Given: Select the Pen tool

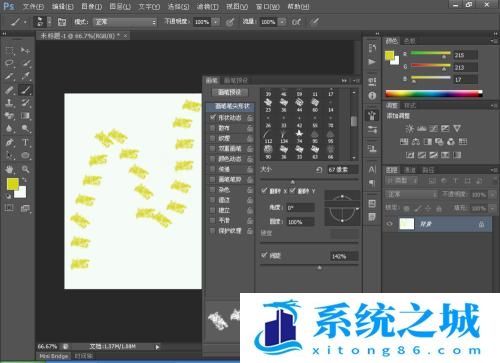Looking at the screenshot, I should (10, 142).
